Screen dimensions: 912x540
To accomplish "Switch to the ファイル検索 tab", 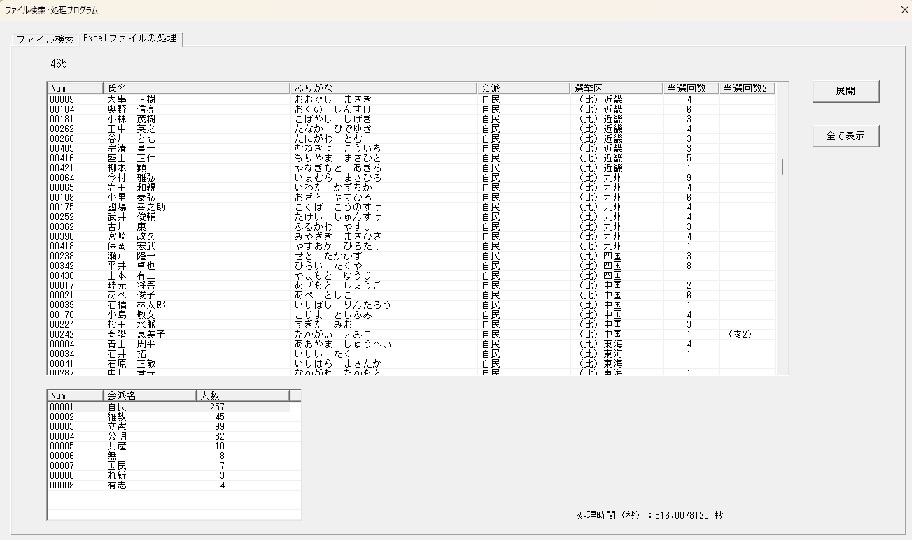I will [44, 39].
